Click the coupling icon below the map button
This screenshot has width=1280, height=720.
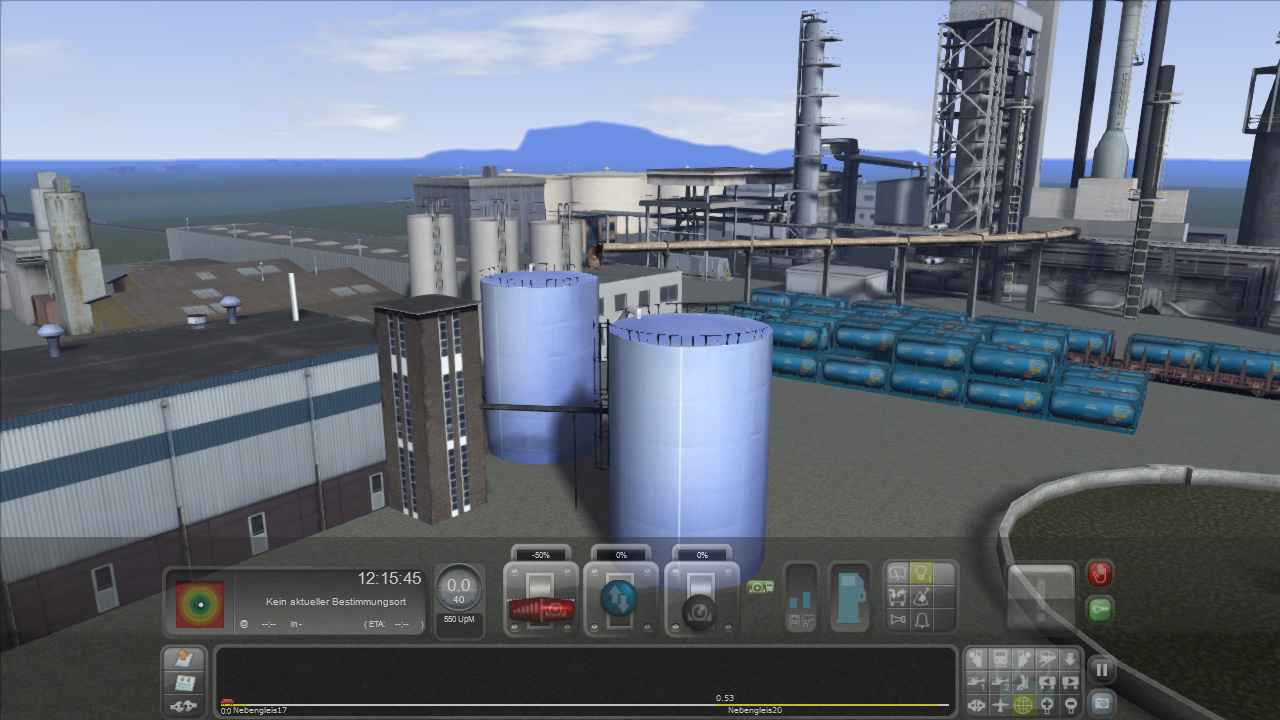pos(184,706)
